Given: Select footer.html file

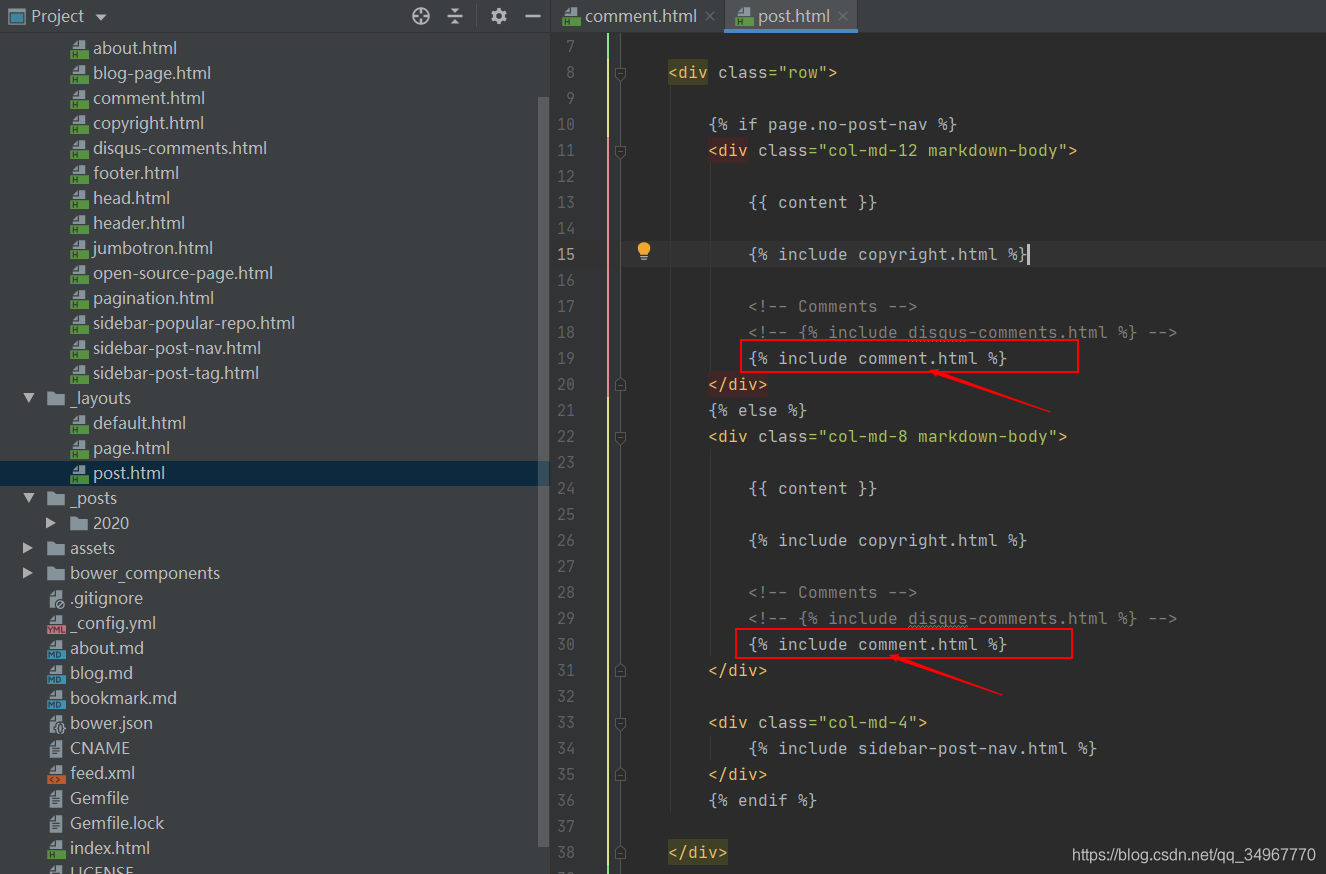Looking at the screenshot, I should coord(136,173).
